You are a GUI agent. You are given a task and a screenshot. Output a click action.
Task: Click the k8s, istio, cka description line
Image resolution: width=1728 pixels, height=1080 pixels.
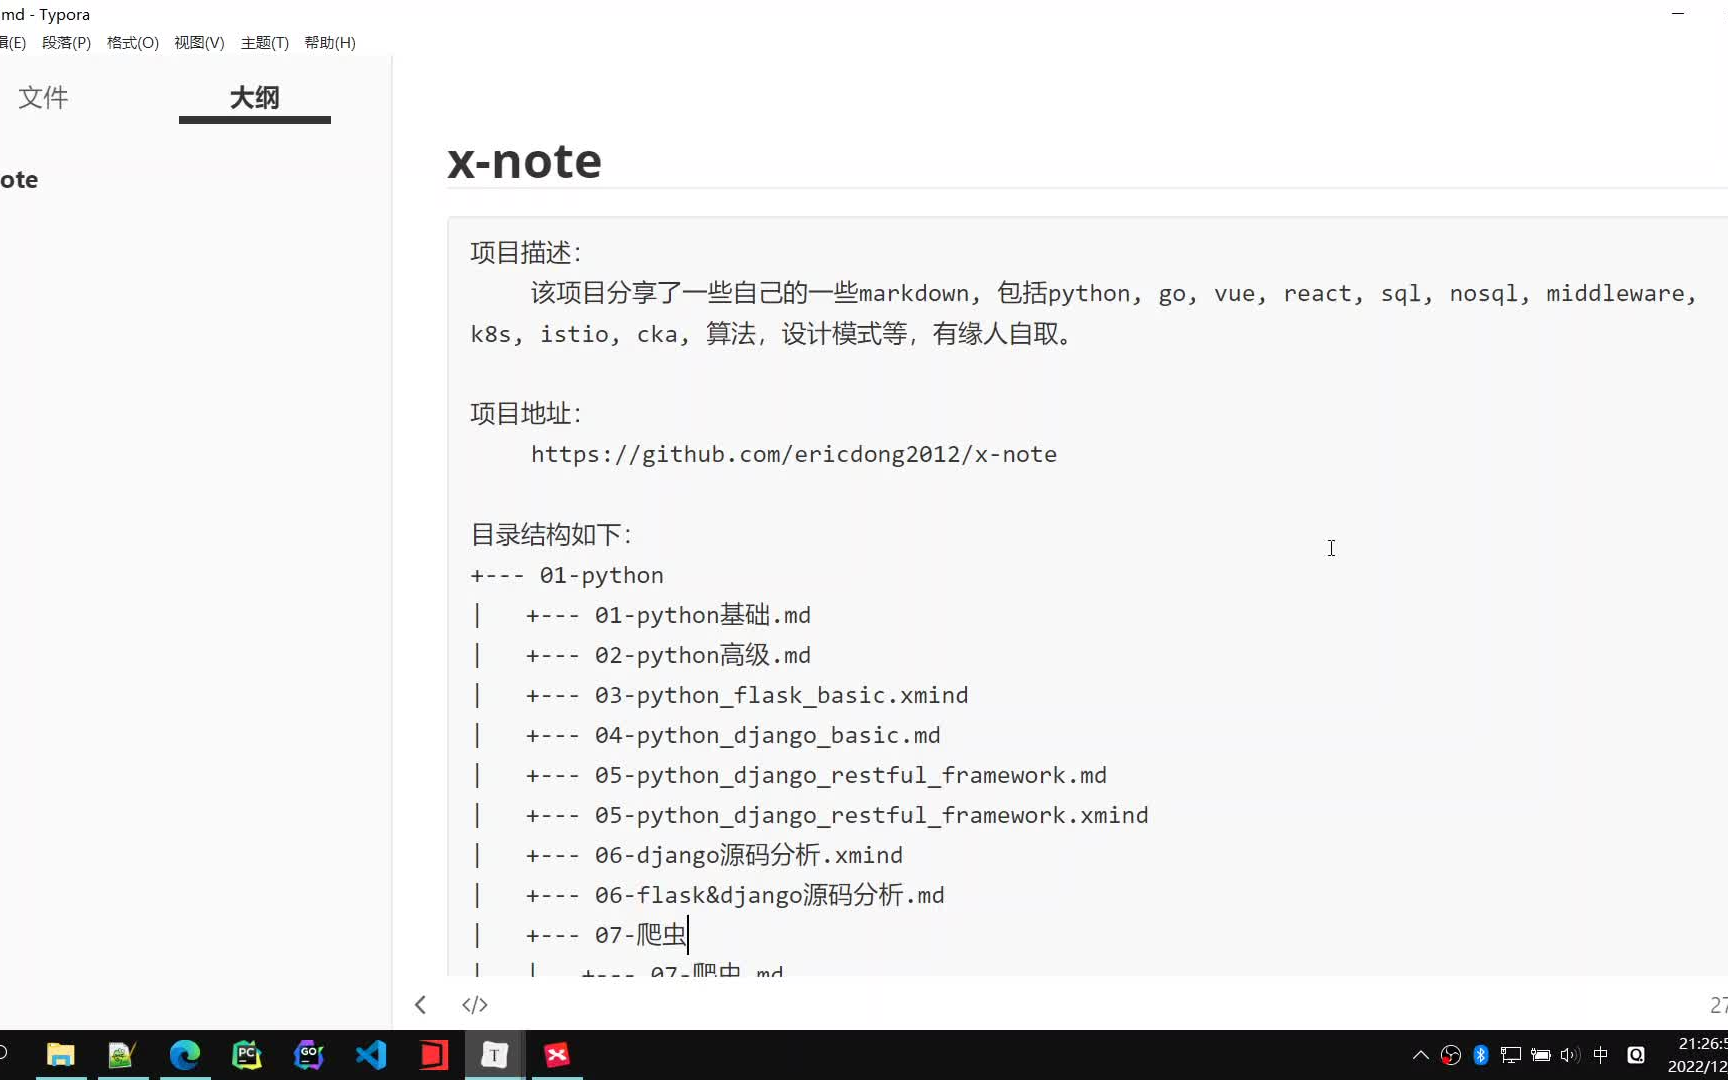tap(772, 334)
